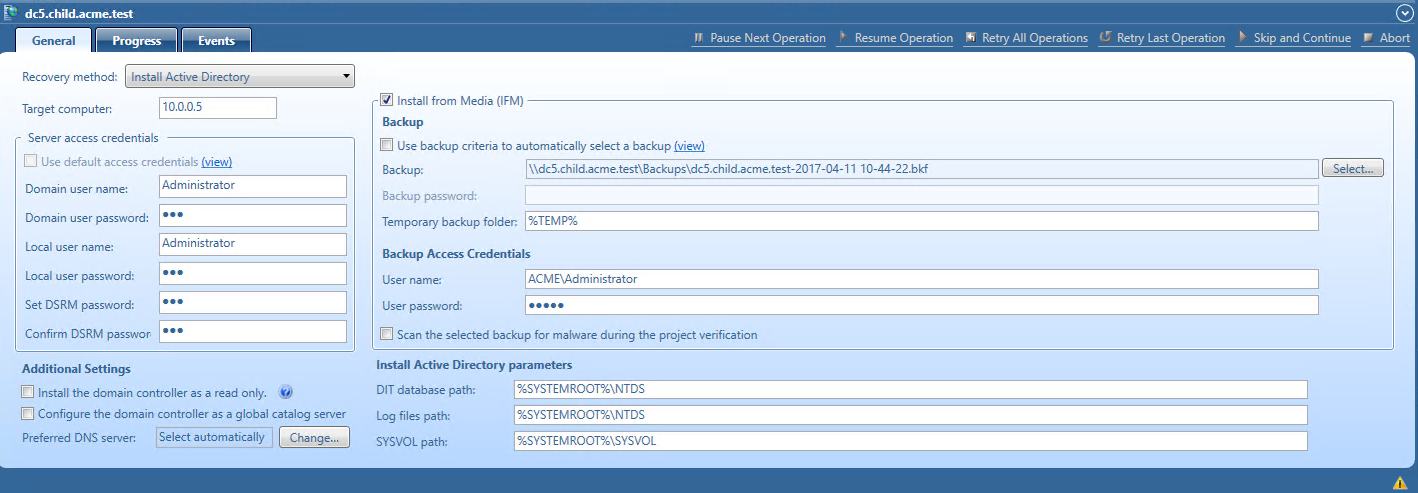Click the 'Server access credentials' group label

coord(93,137)
